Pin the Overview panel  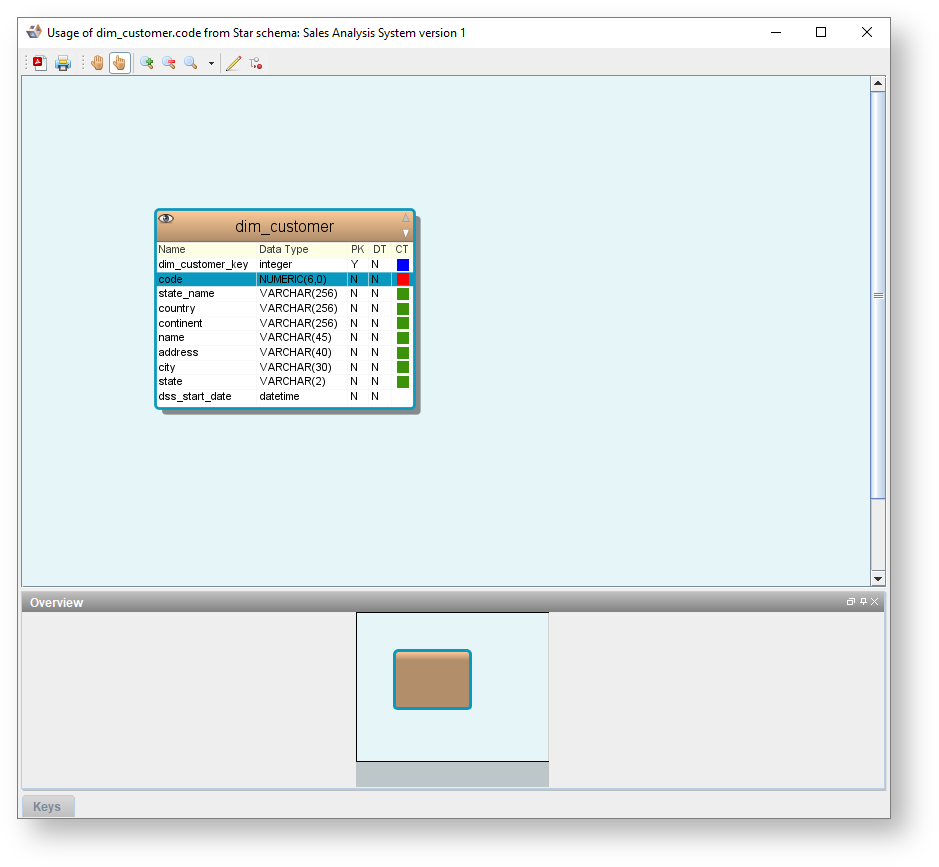click(x=863, y=602)
